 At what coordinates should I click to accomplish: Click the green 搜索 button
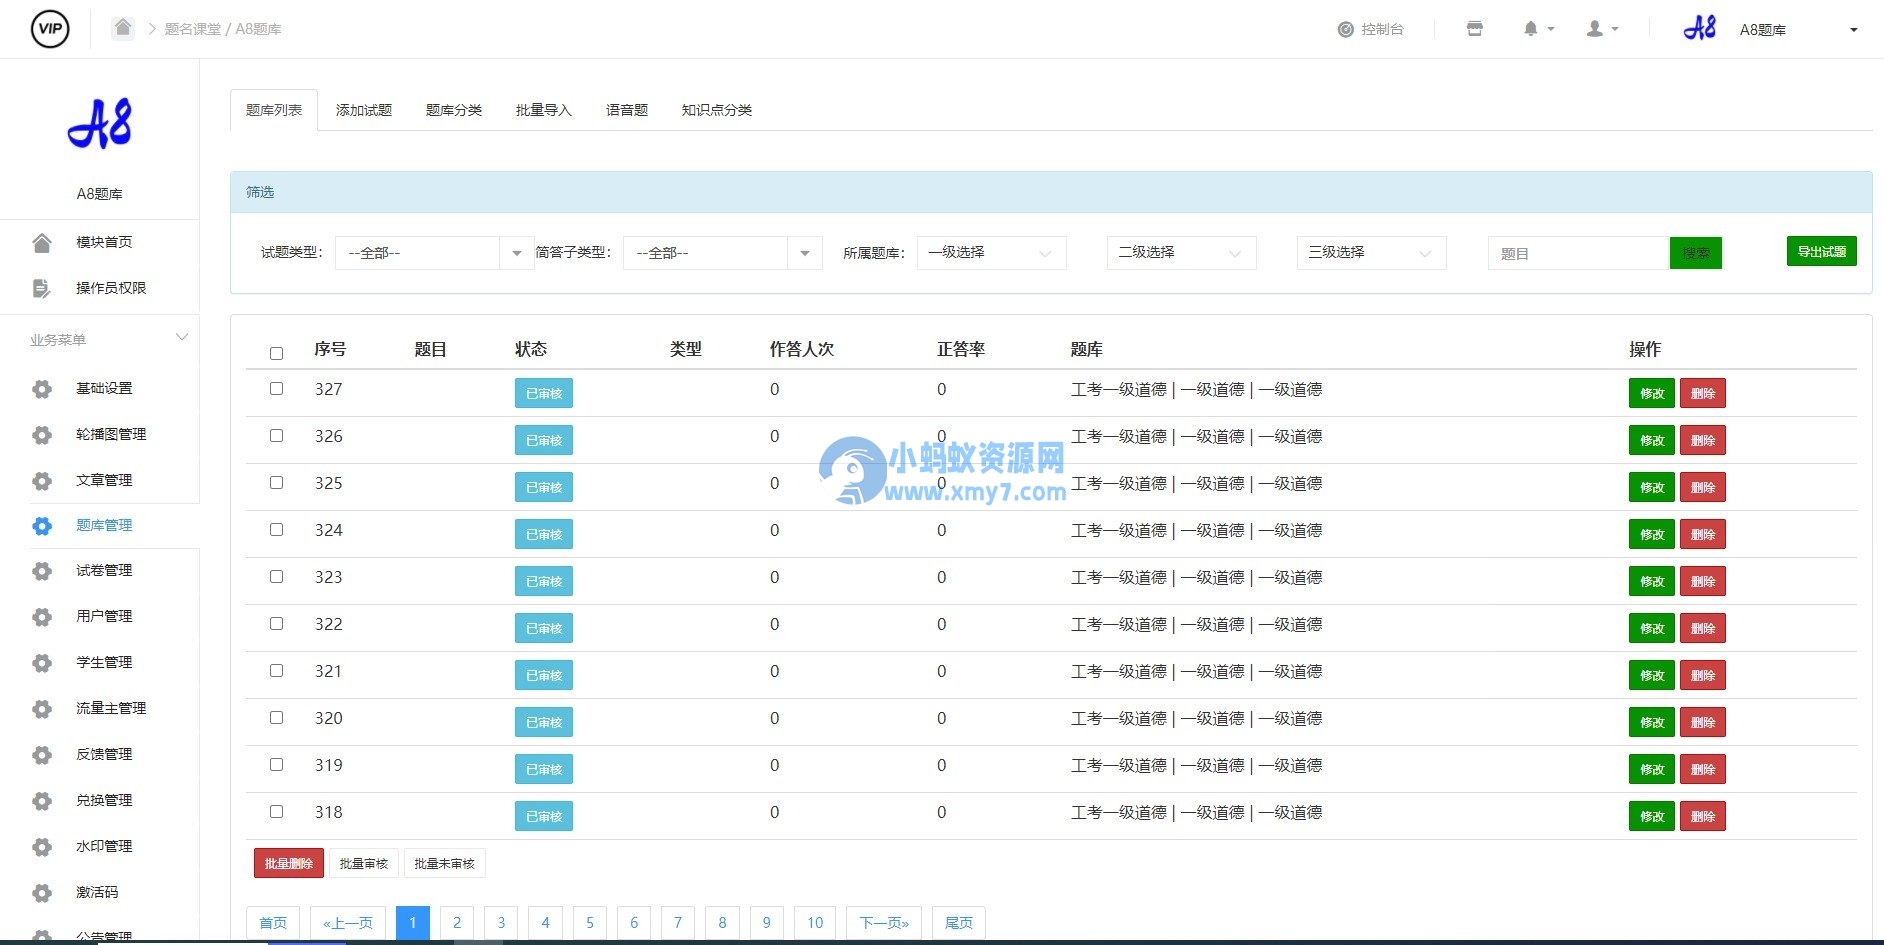coord(1695,253)
